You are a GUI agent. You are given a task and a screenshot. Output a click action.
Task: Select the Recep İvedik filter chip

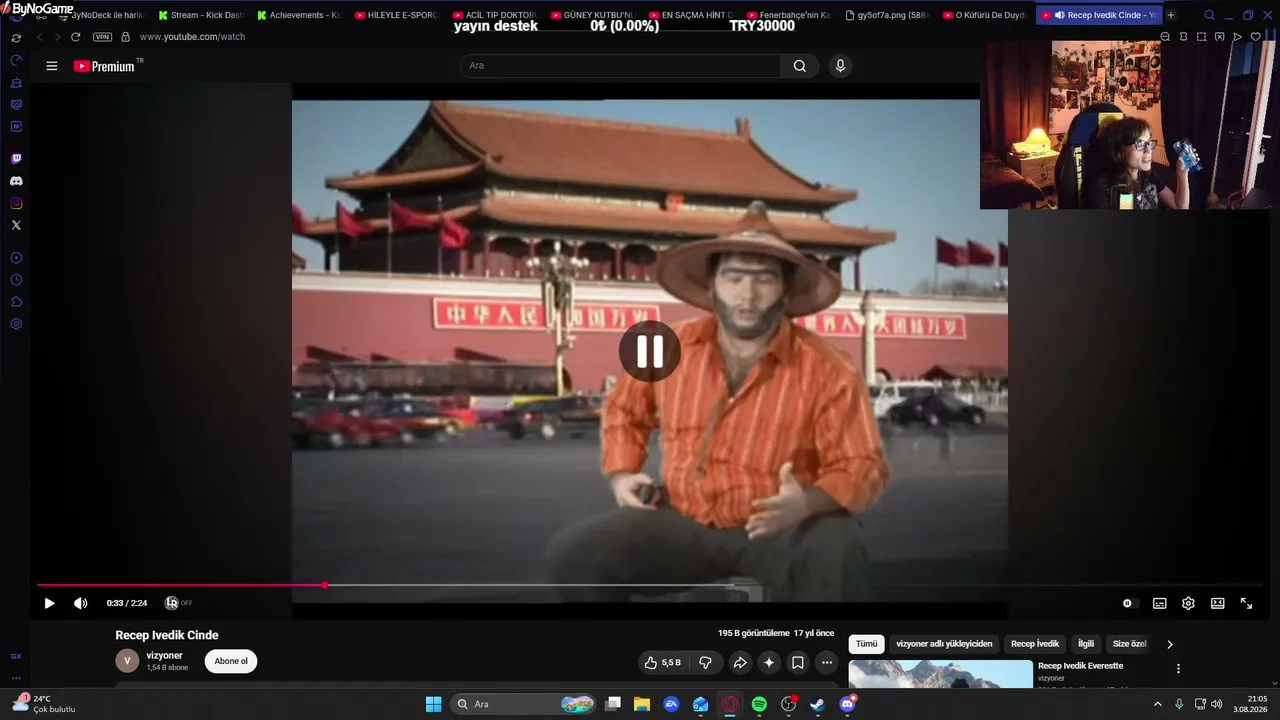pos(1034,644)
